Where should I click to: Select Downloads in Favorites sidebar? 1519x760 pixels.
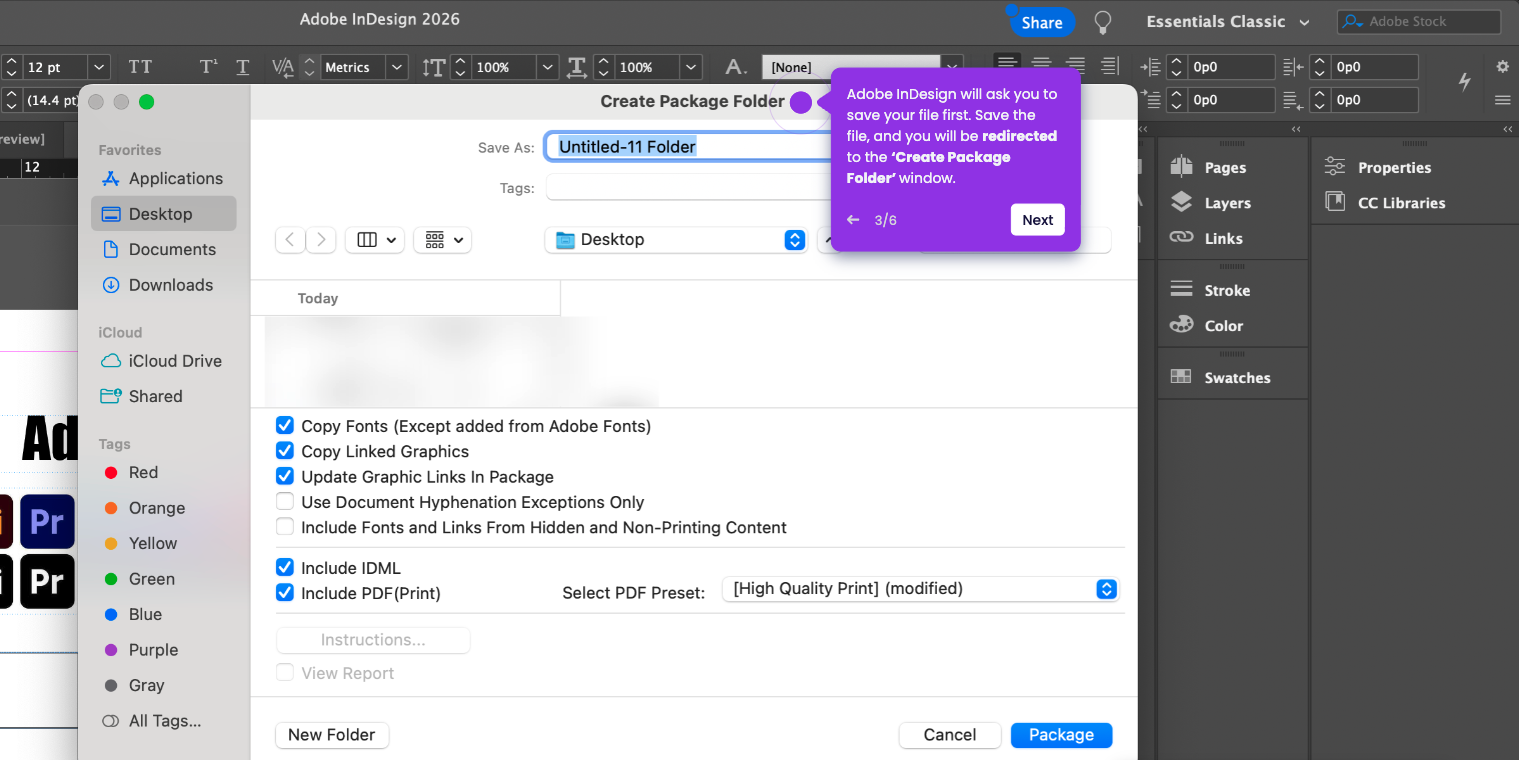click(163, 285)
